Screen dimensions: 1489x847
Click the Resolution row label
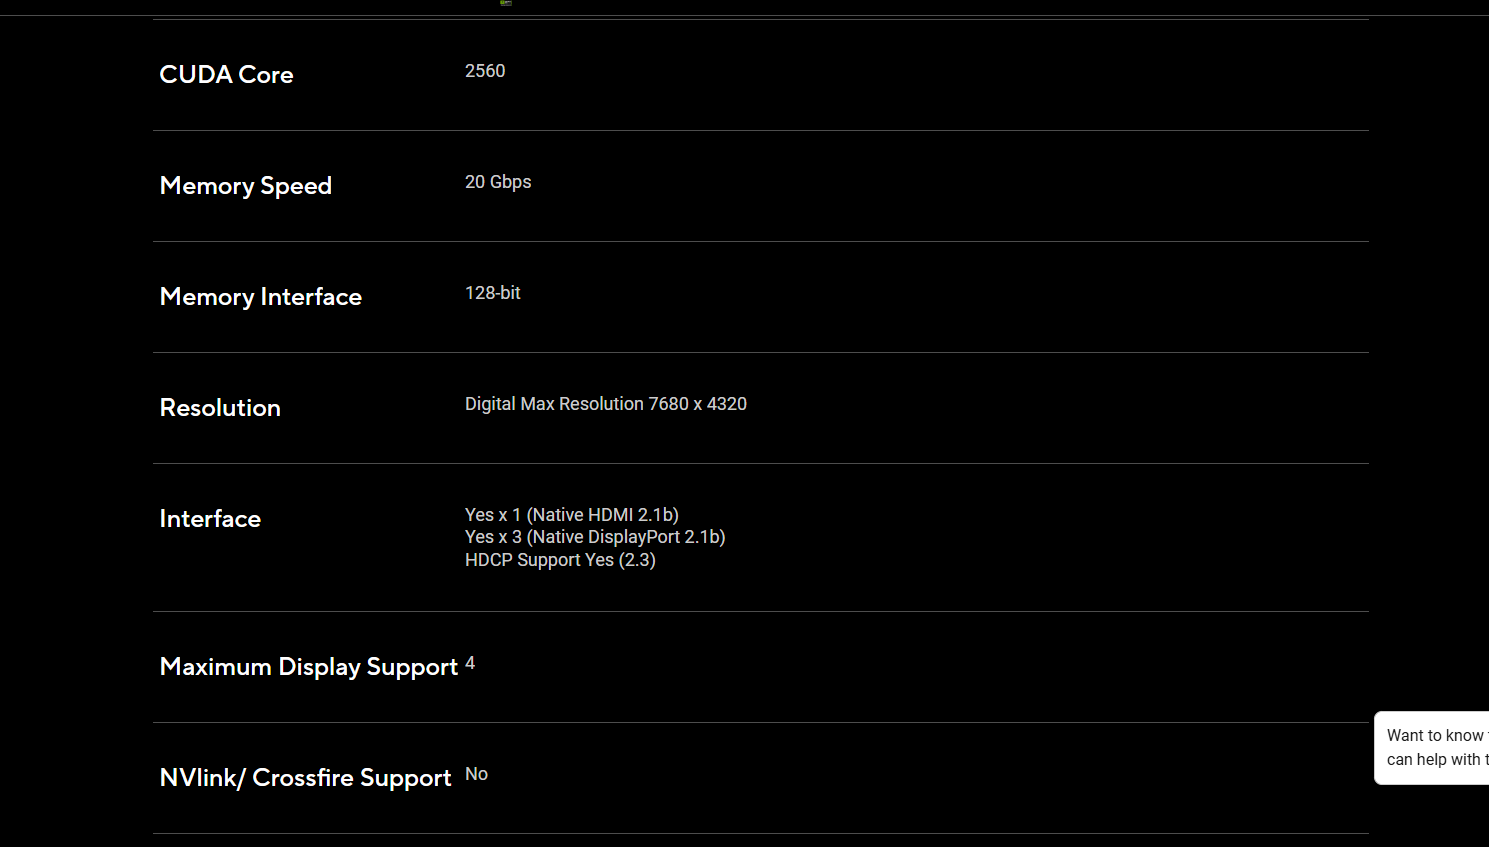point(220,408)
